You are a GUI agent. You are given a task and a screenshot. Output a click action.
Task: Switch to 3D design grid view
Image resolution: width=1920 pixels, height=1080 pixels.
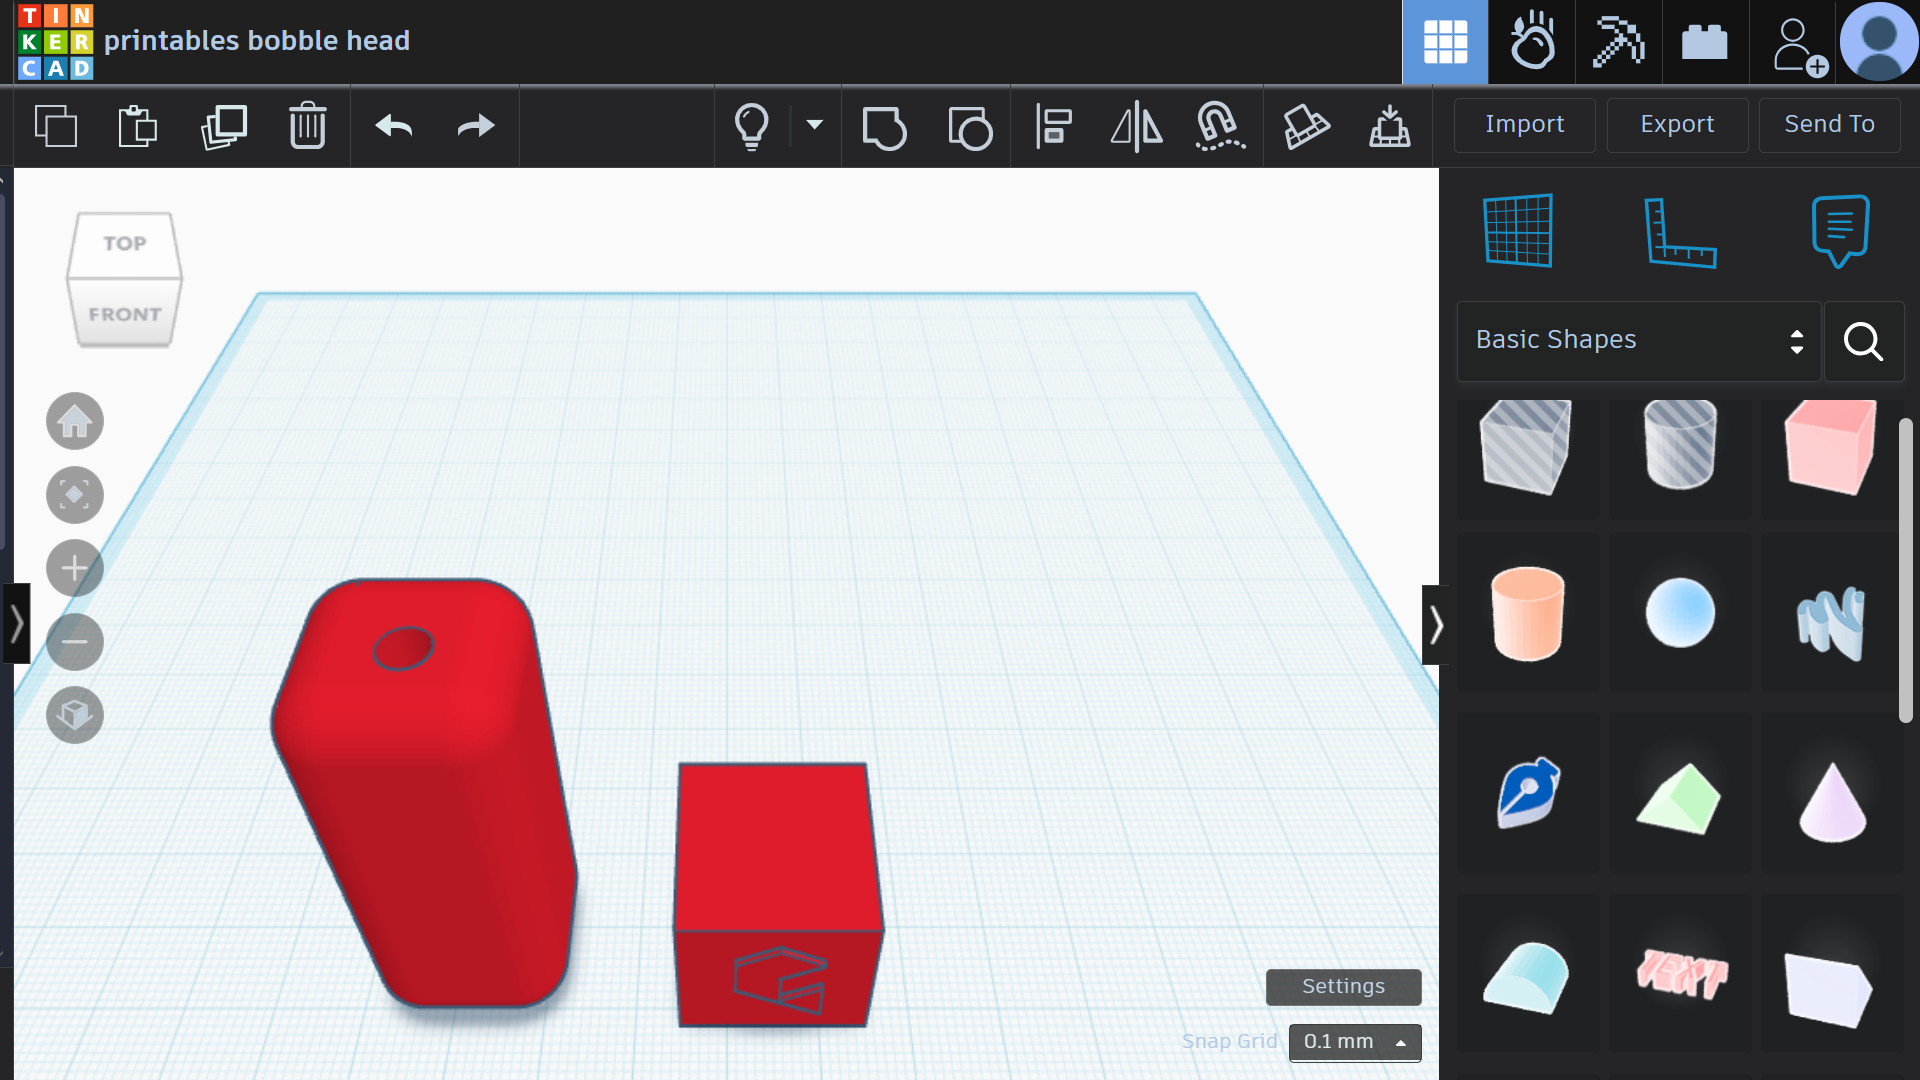1445,42
